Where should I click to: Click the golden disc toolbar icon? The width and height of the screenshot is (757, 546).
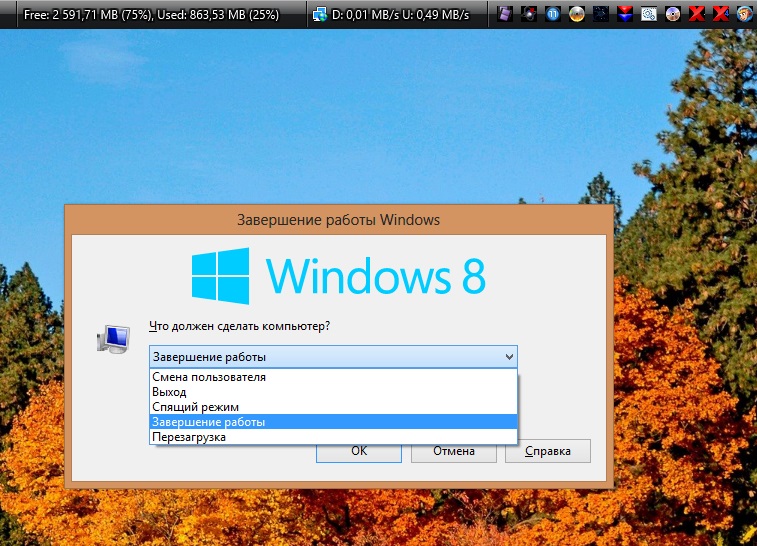(x=576, y=14)
